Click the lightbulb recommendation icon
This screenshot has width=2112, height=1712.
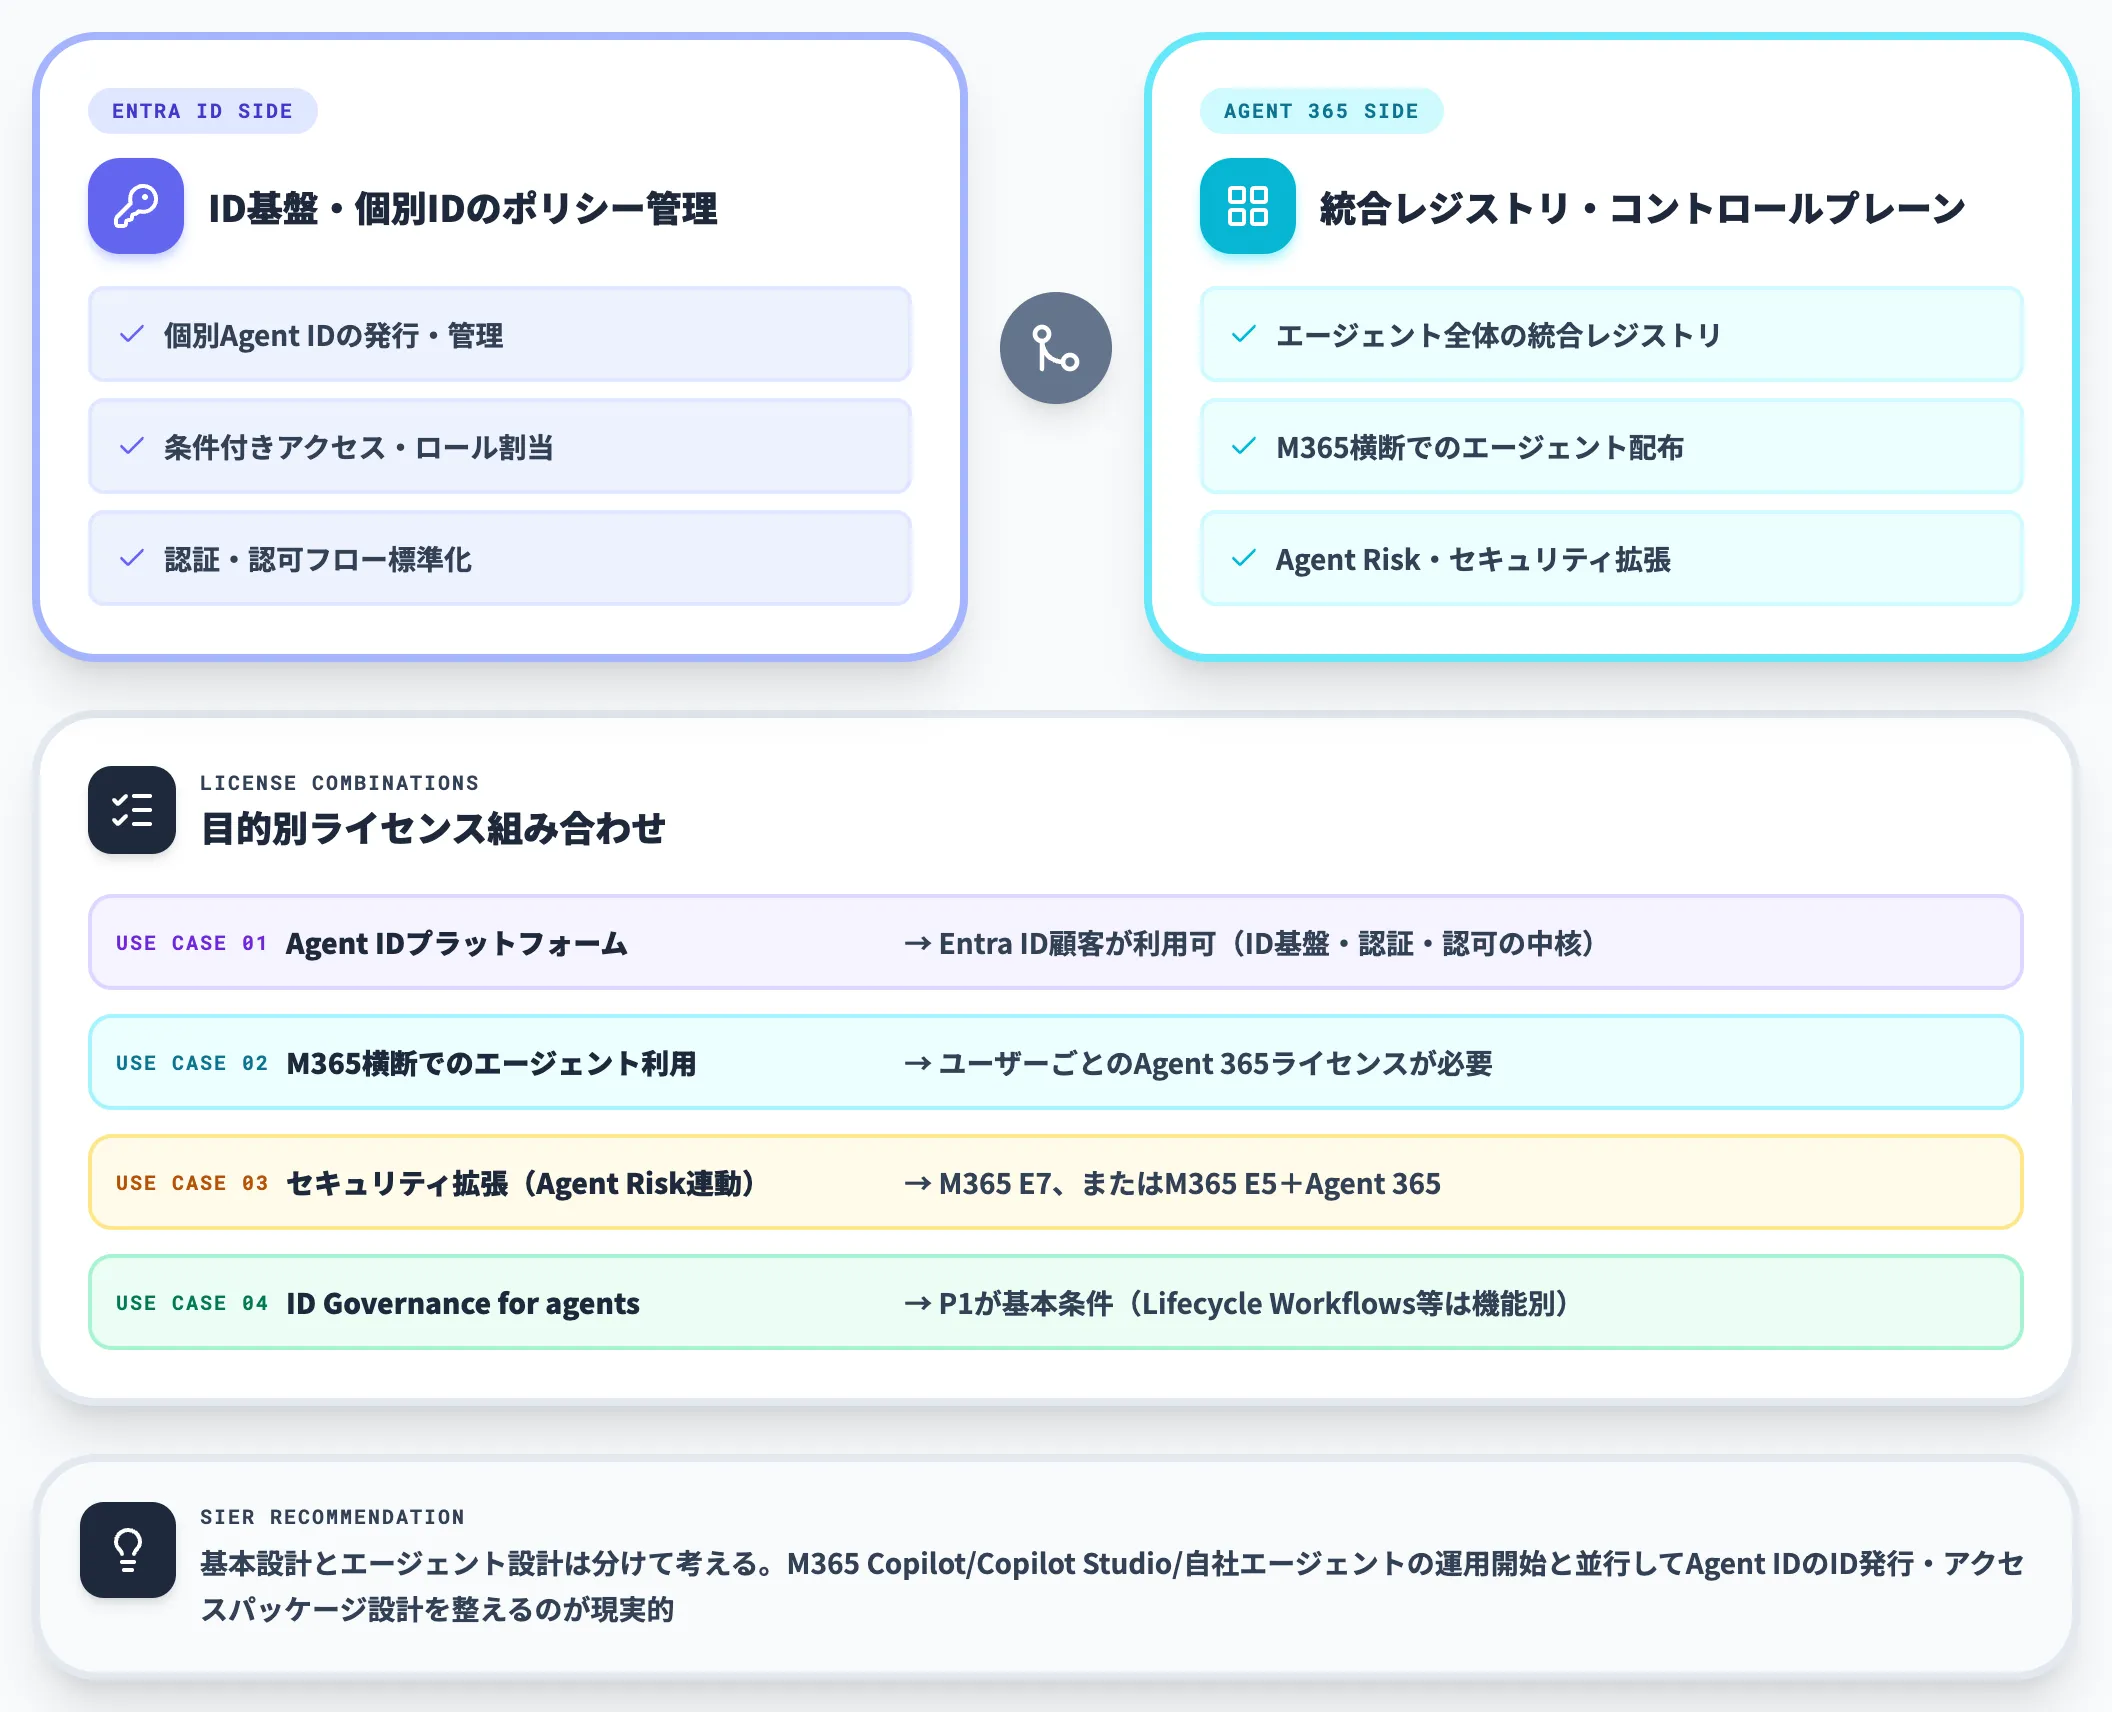click(128, 1550)
